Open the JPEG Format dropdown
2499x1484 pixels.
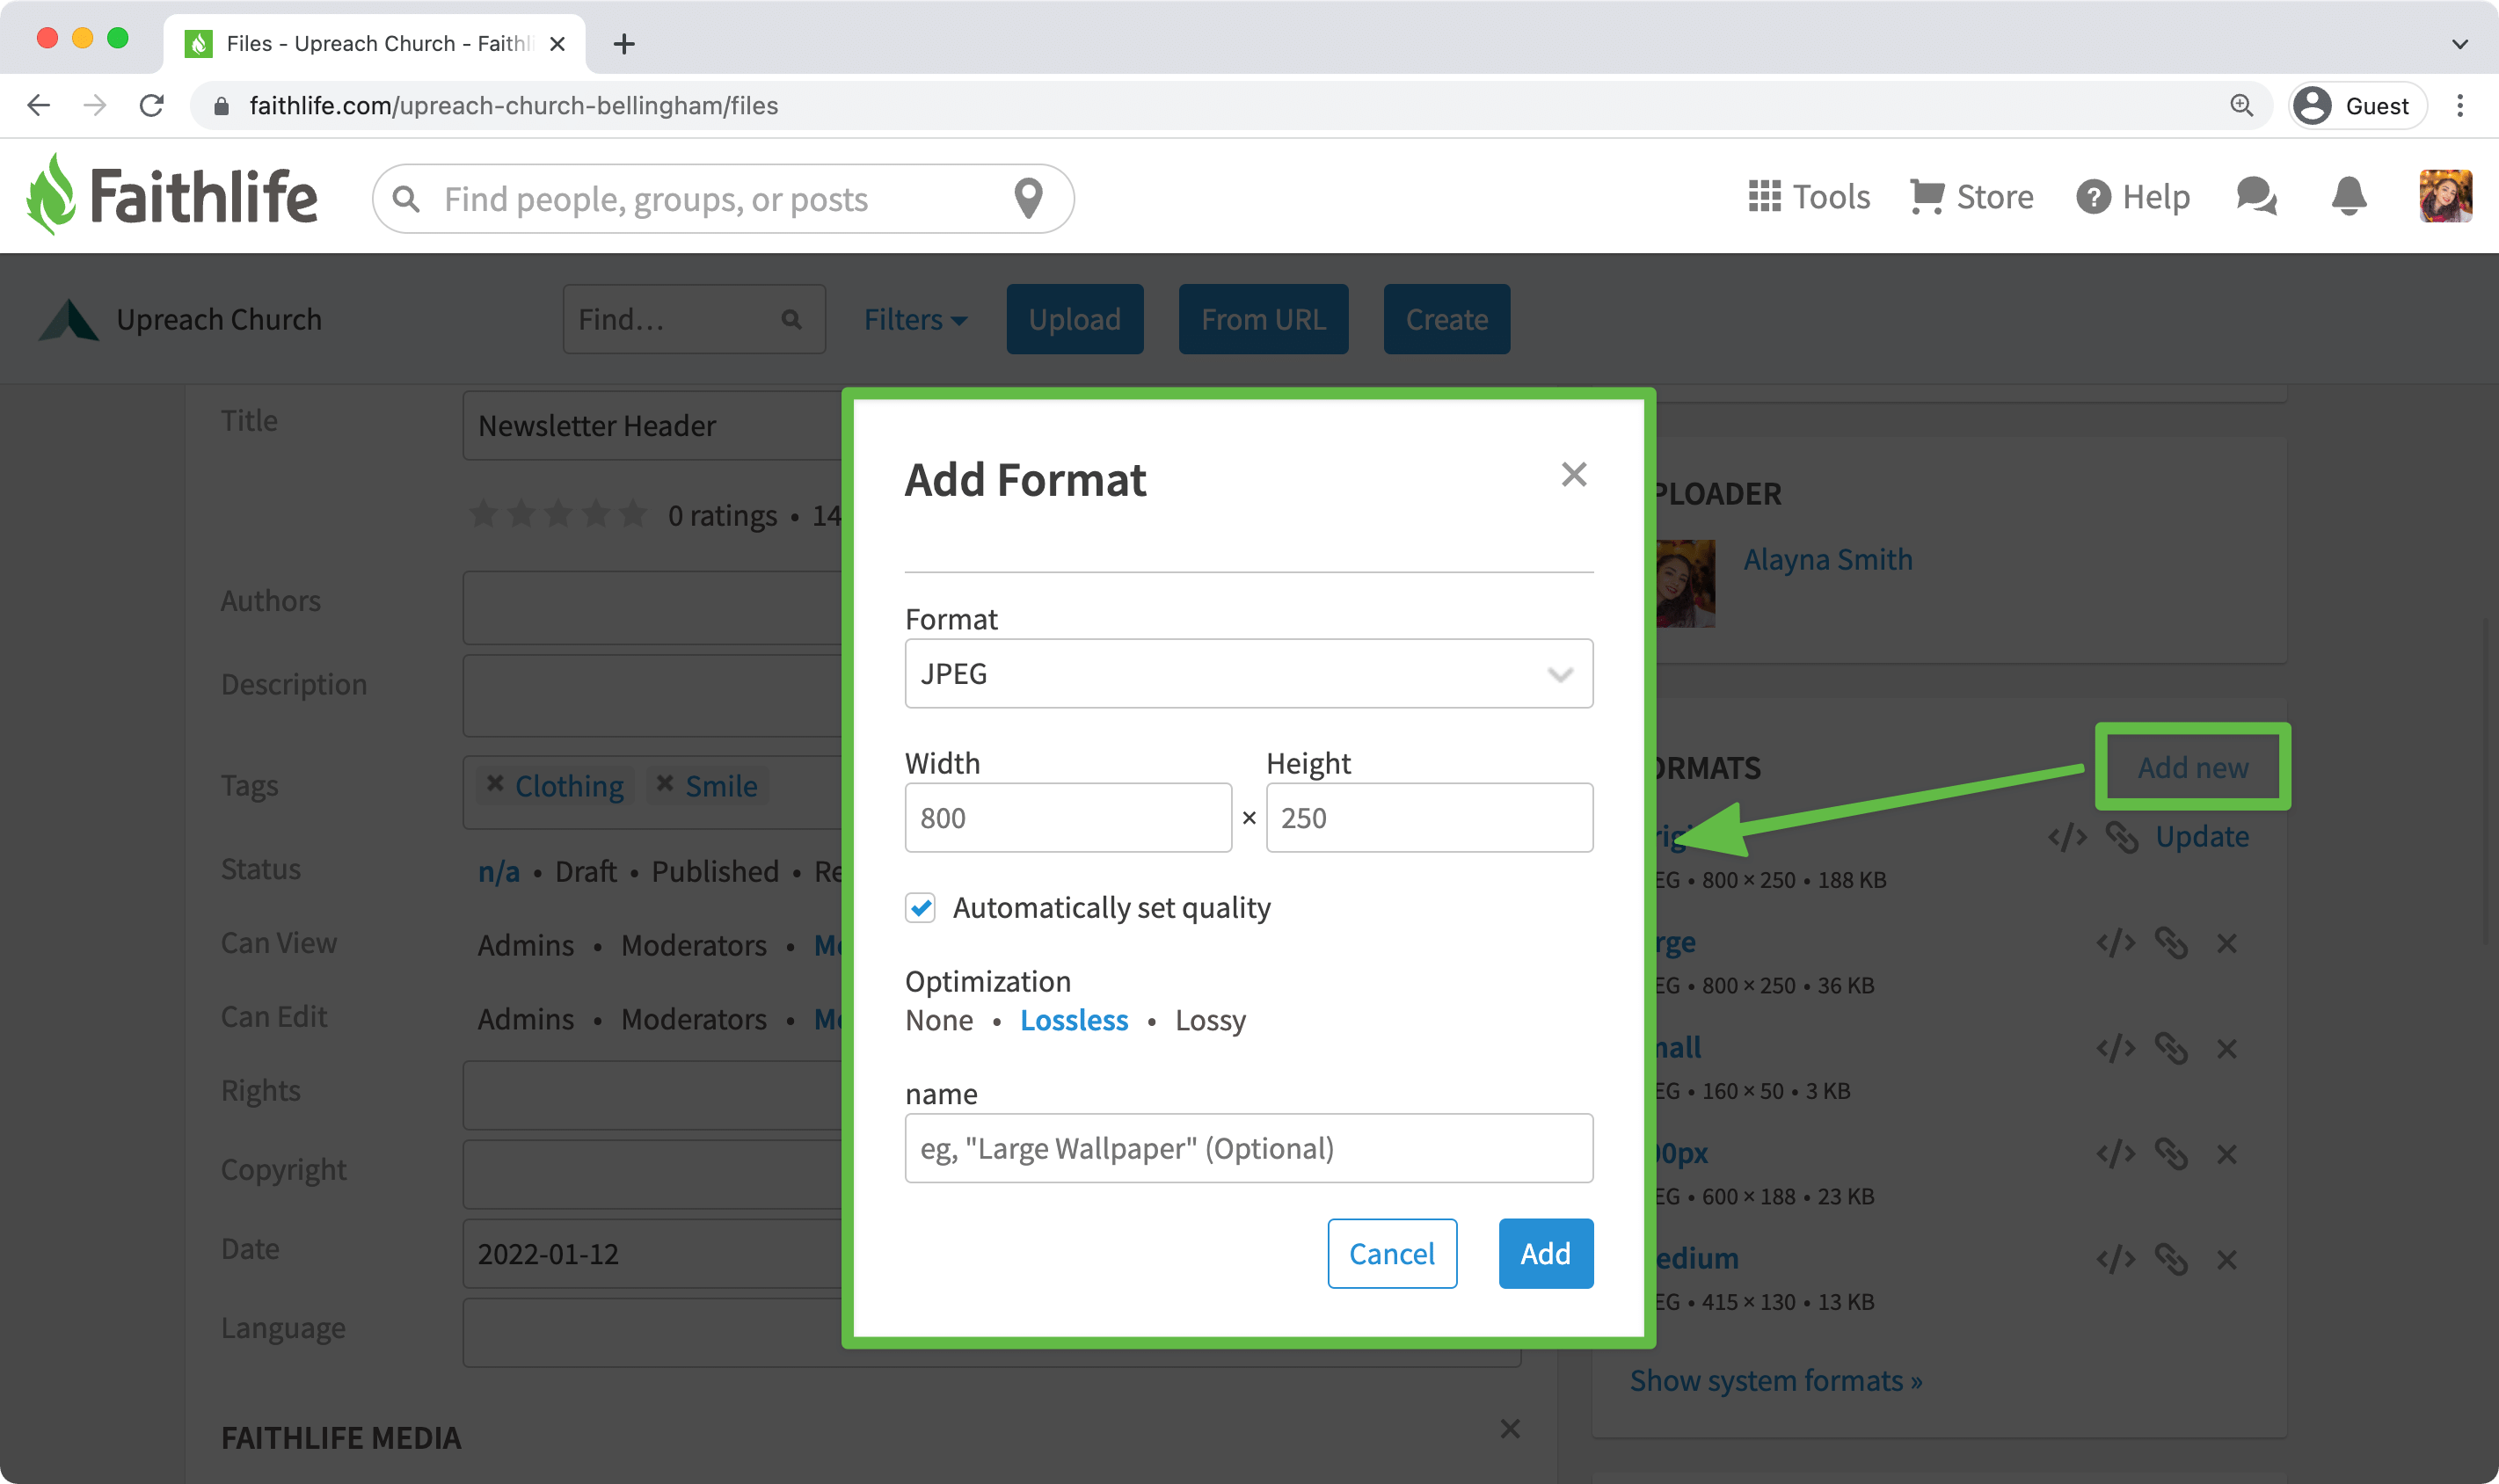1248,674
